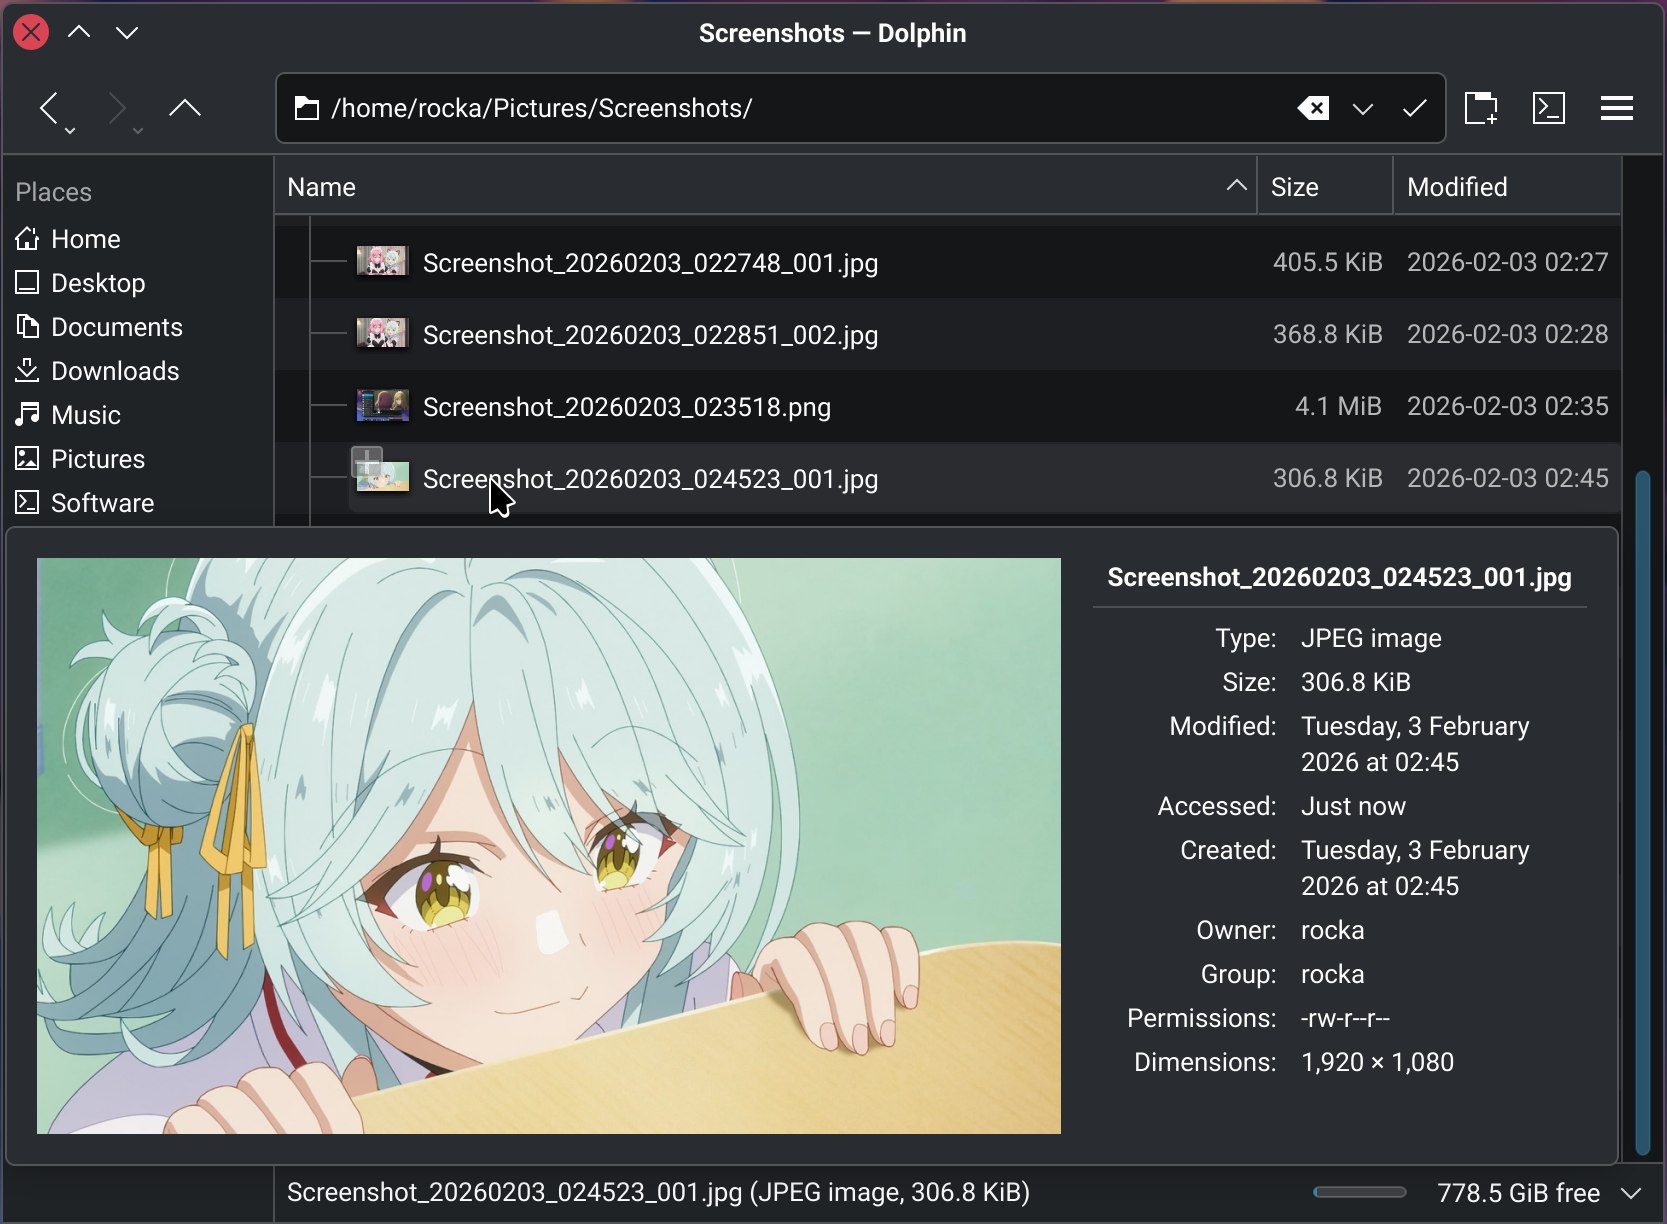This screenshot has height=1224, width=1667.
Task: Toggle selection plus badge on Screenshot_024523_001.jpg
Action: [367, 462]
